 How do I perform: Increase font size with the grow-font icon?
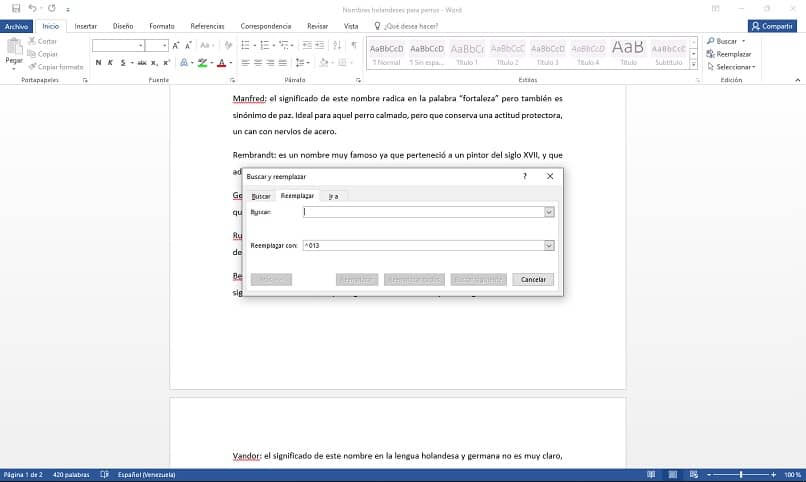click(x=176, y=46)
